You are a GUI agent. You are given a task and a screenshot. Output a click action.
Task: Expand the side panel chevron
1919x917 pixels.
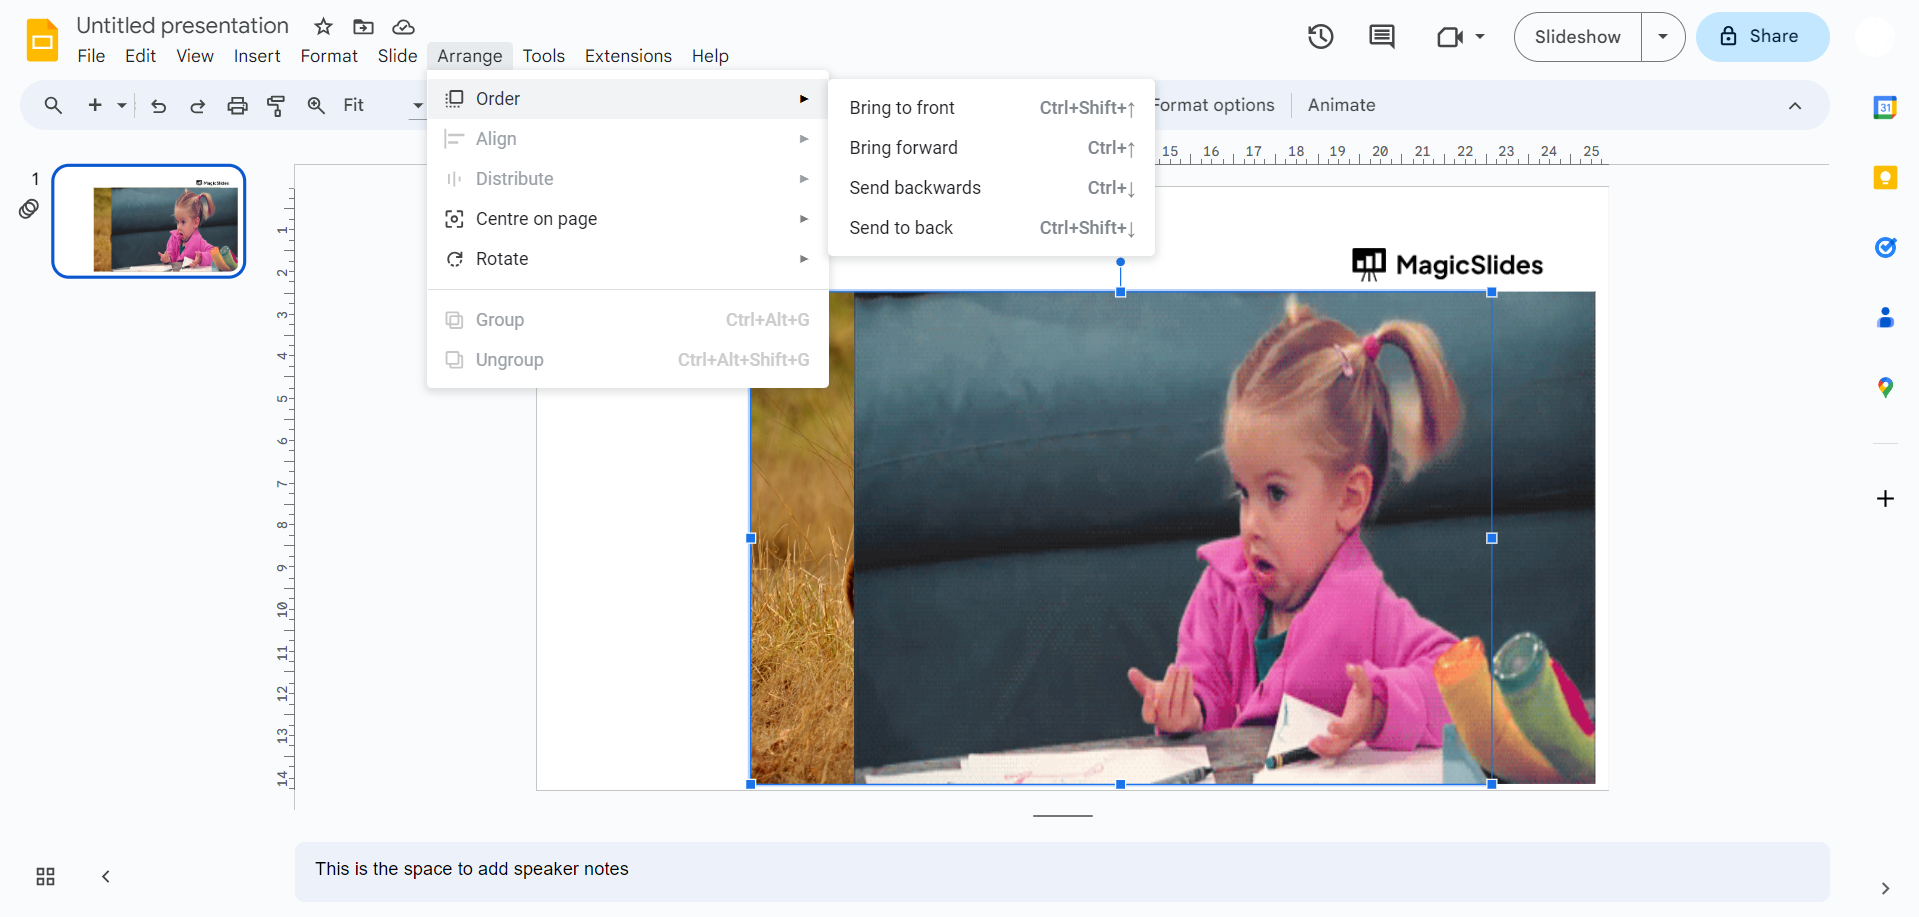click(x=1885, y=888)
